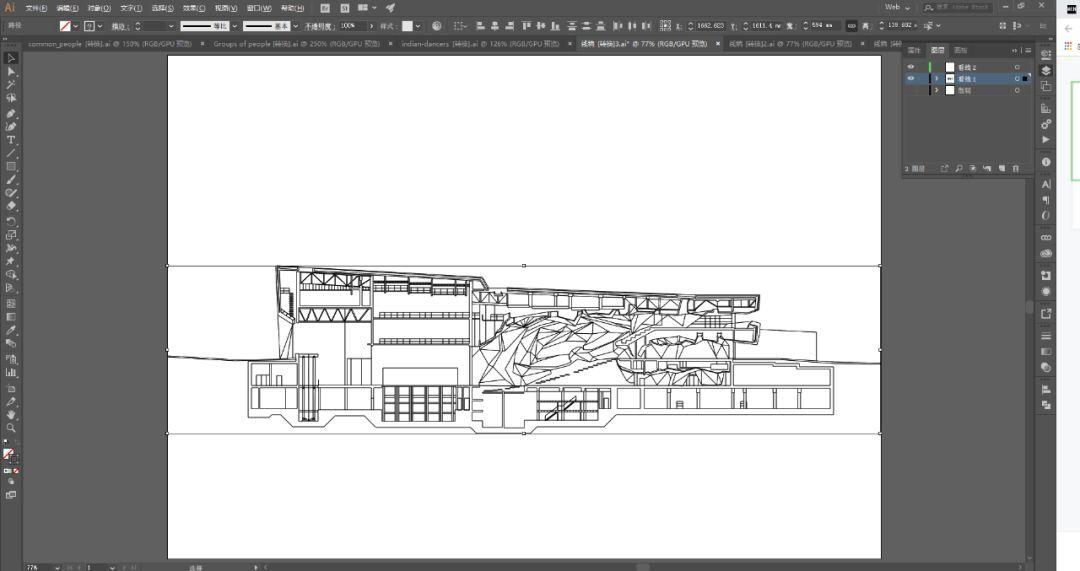Open the brush definition dropdown

295,25
